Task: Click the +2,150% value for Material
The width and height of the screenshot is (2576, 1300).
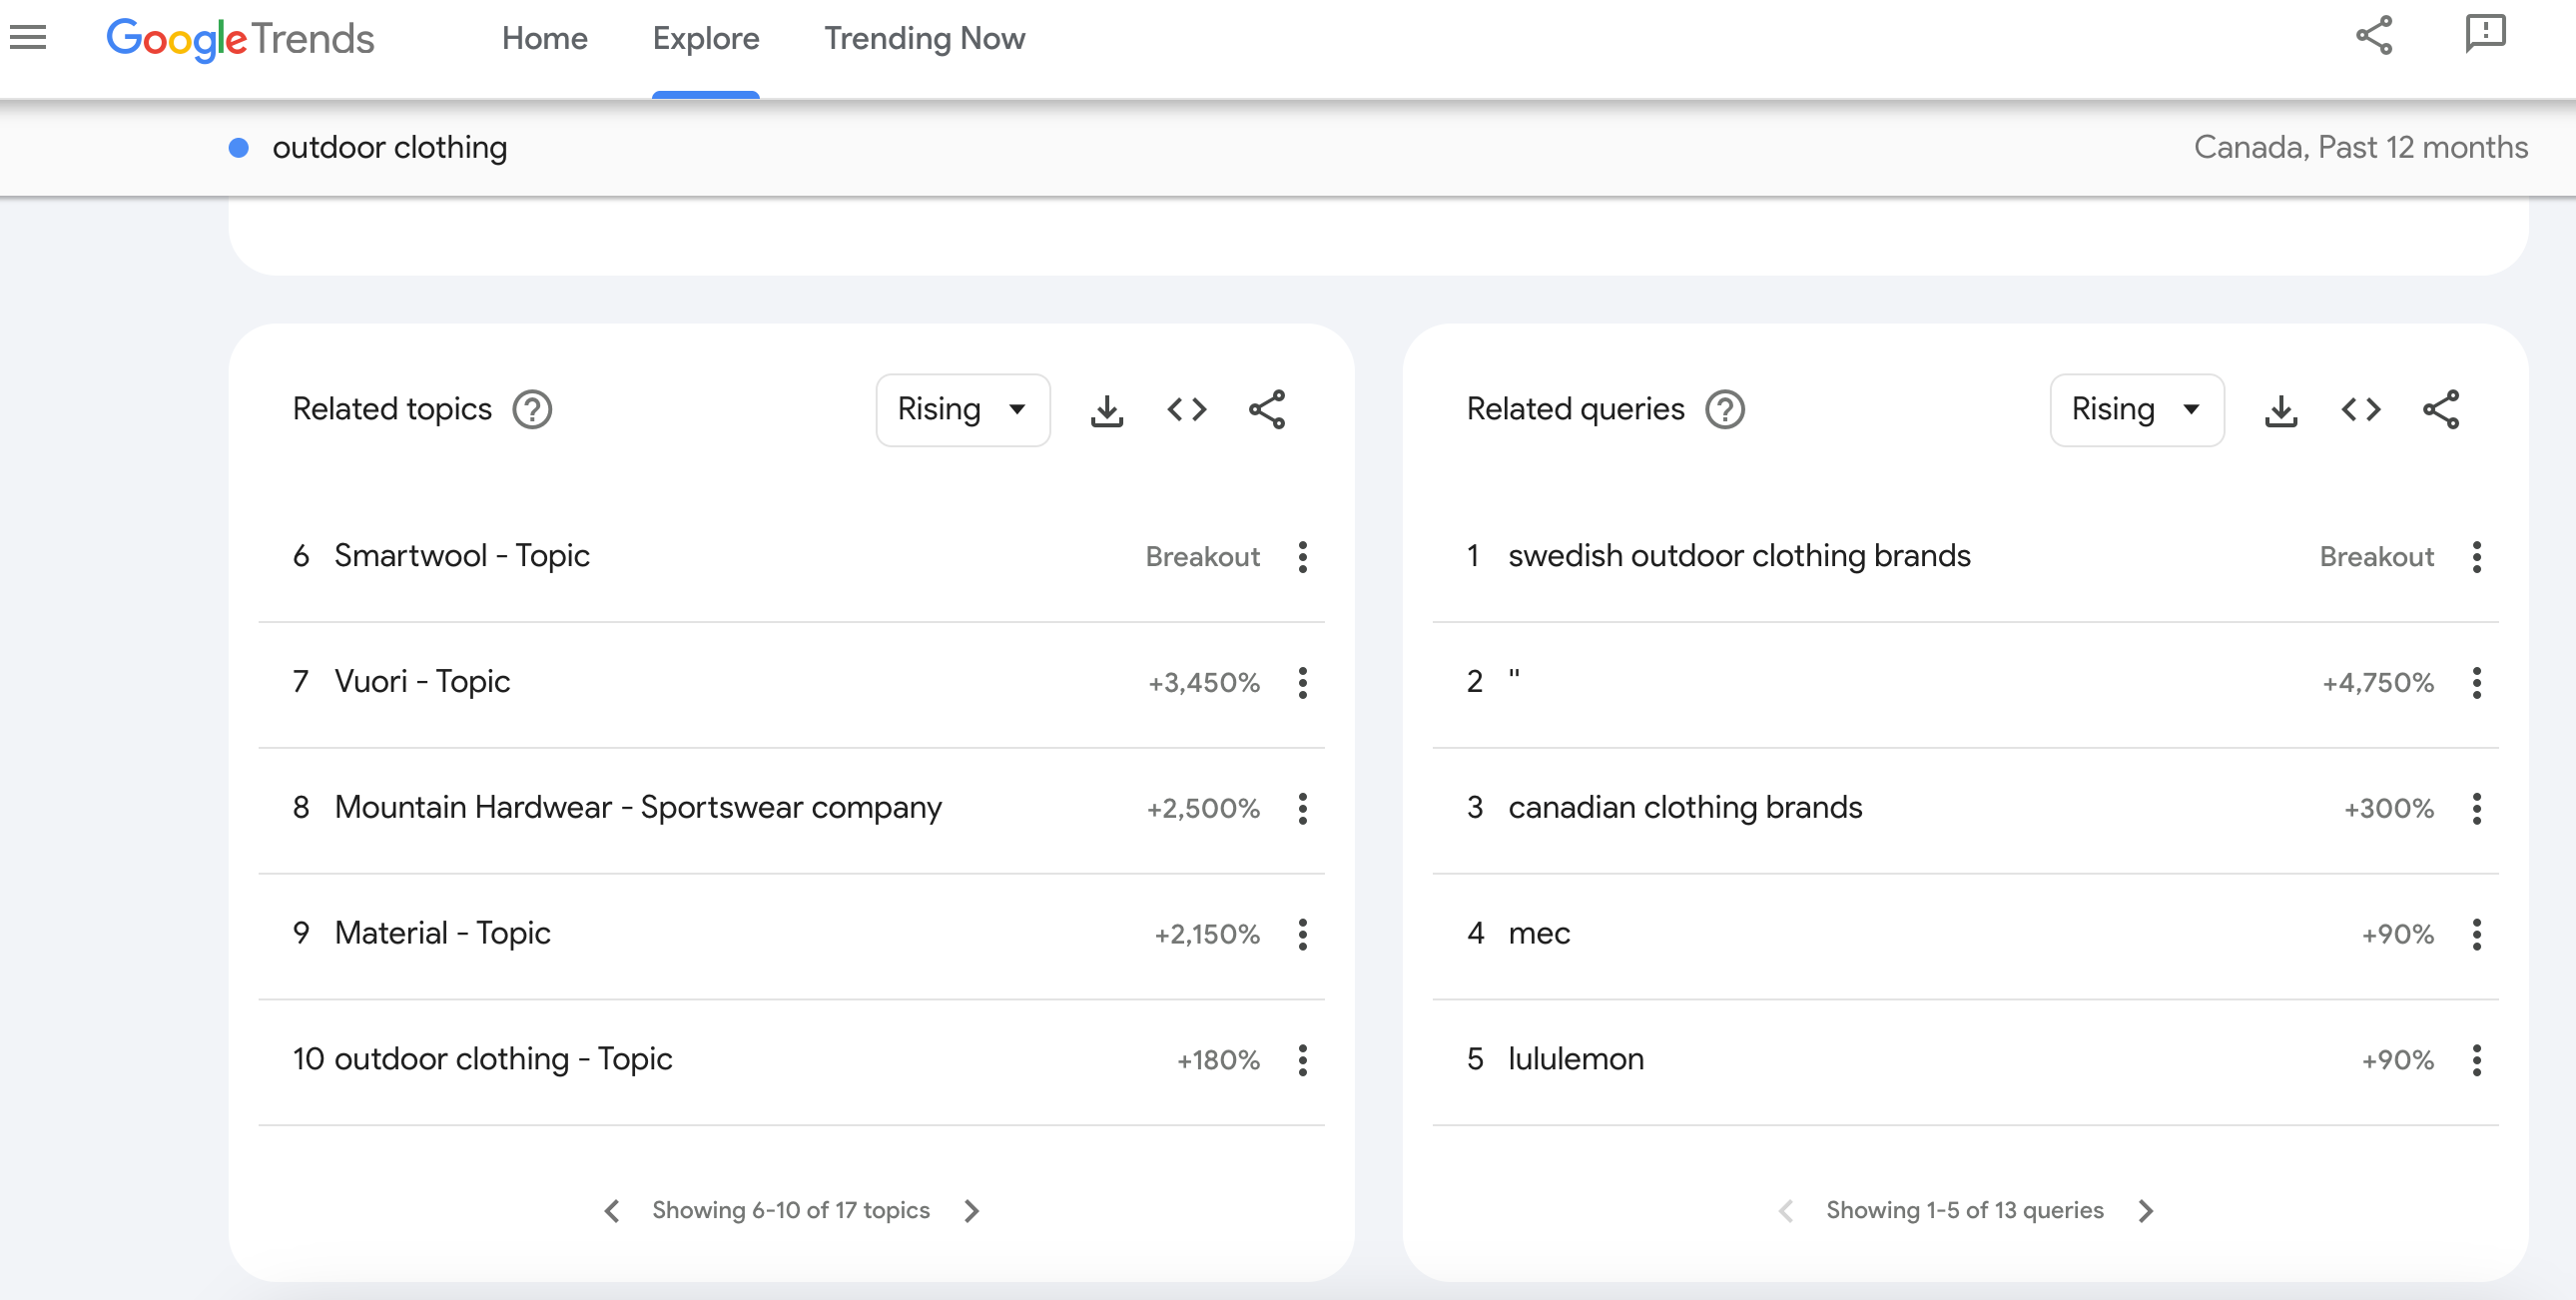Action: pyautogui.click(x=1207, y=934)
